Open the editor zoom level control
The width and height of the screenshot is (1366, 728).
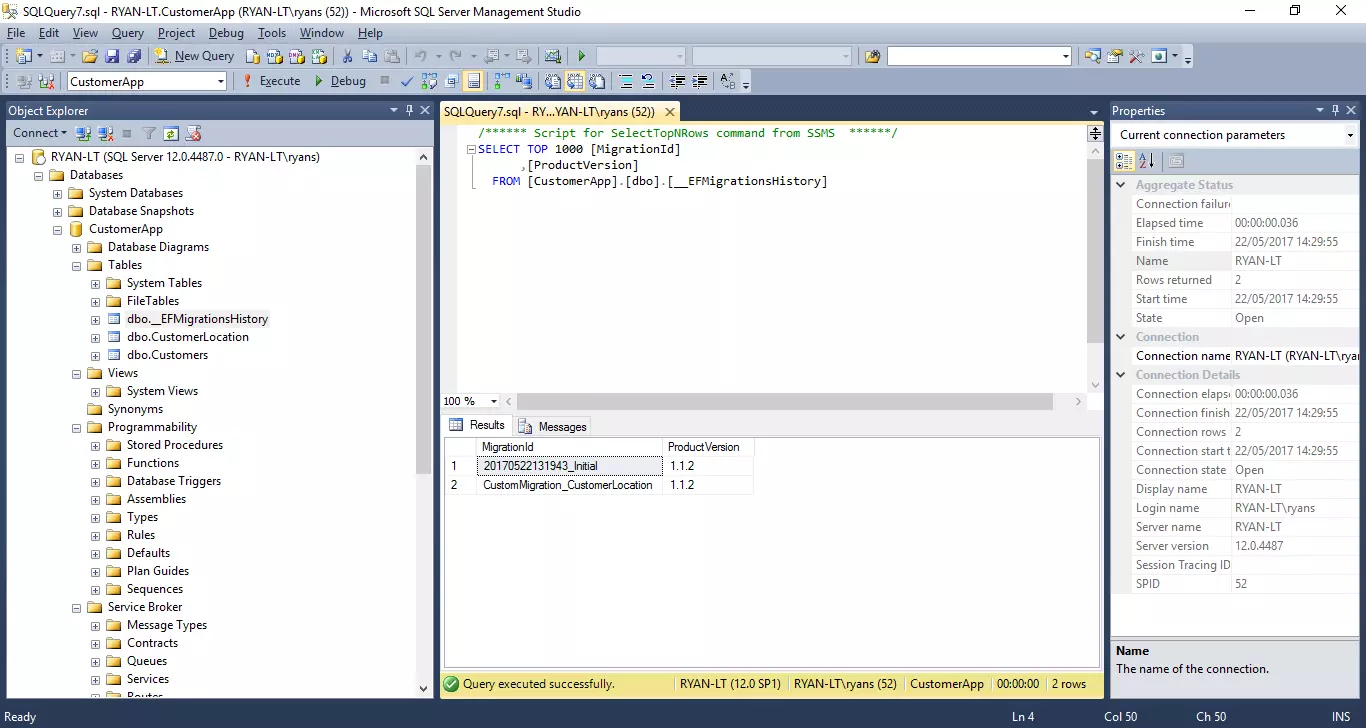[x=470, y=400]
